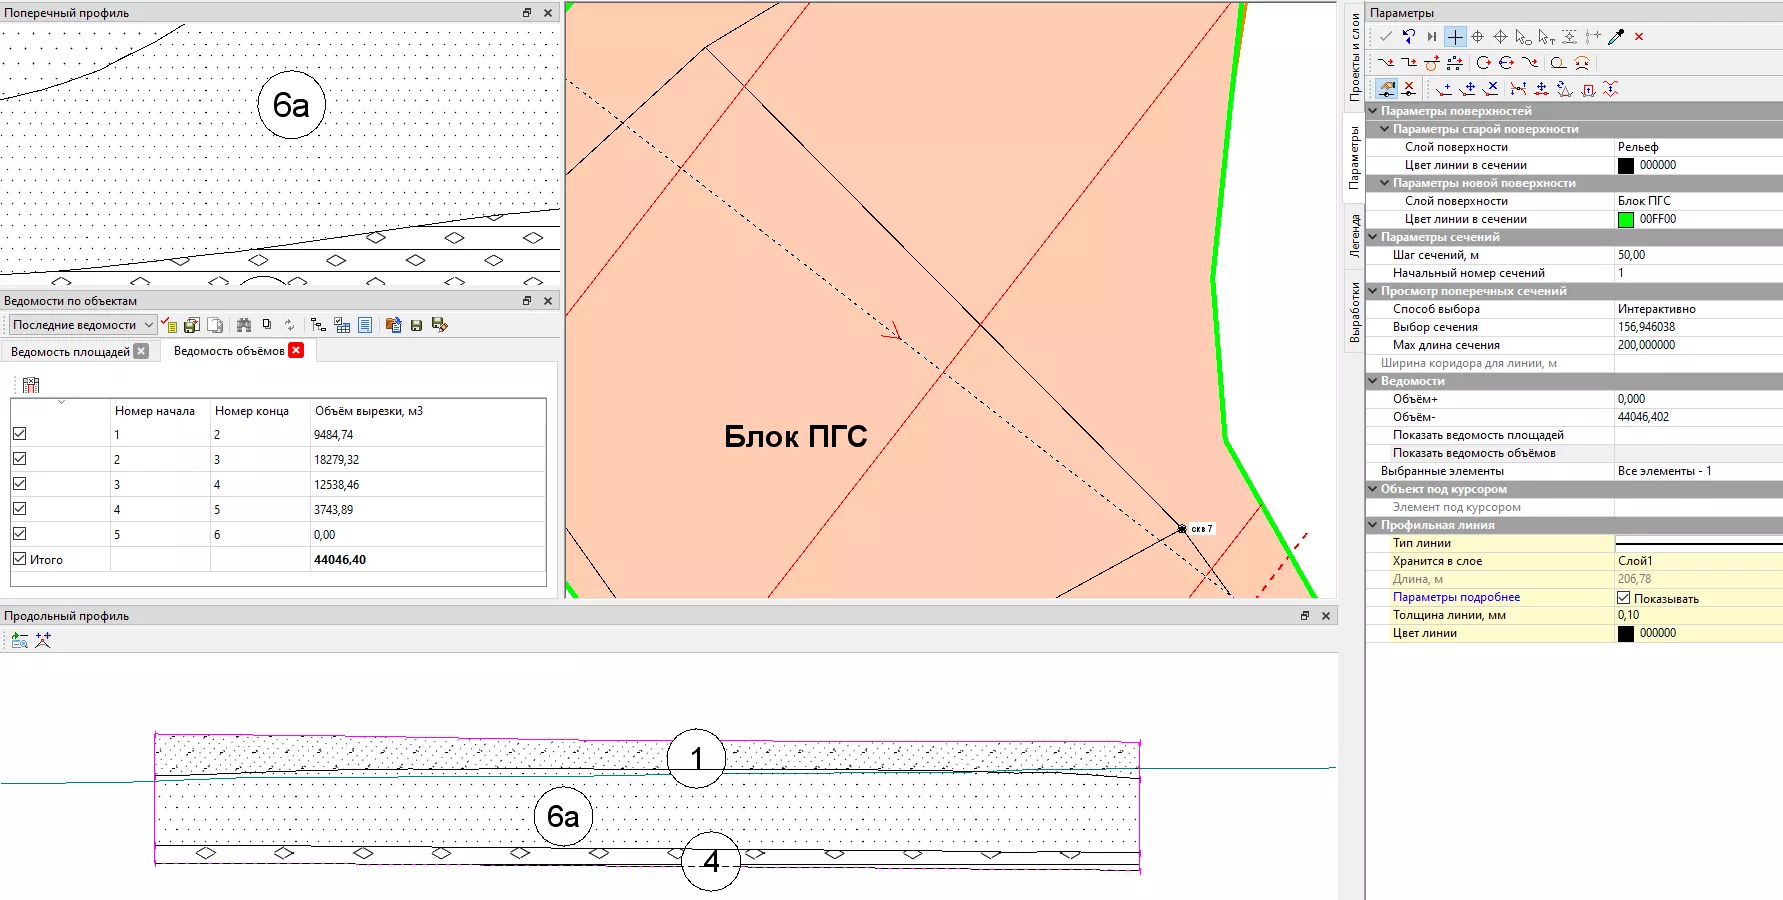This screenshot has height=900, width=1783.
Task: Click the tree structure view icon in Ведомости toolbar
Action: (318, 325)
